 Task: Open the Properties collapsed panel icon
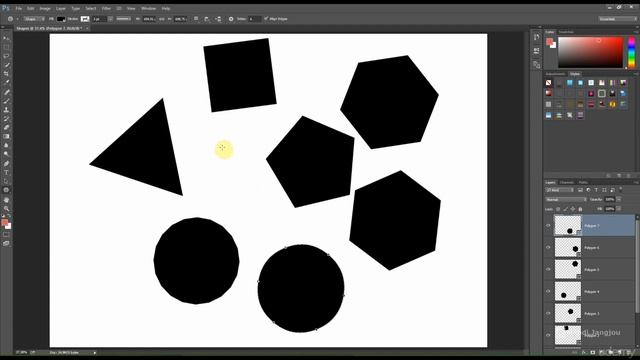536,51
